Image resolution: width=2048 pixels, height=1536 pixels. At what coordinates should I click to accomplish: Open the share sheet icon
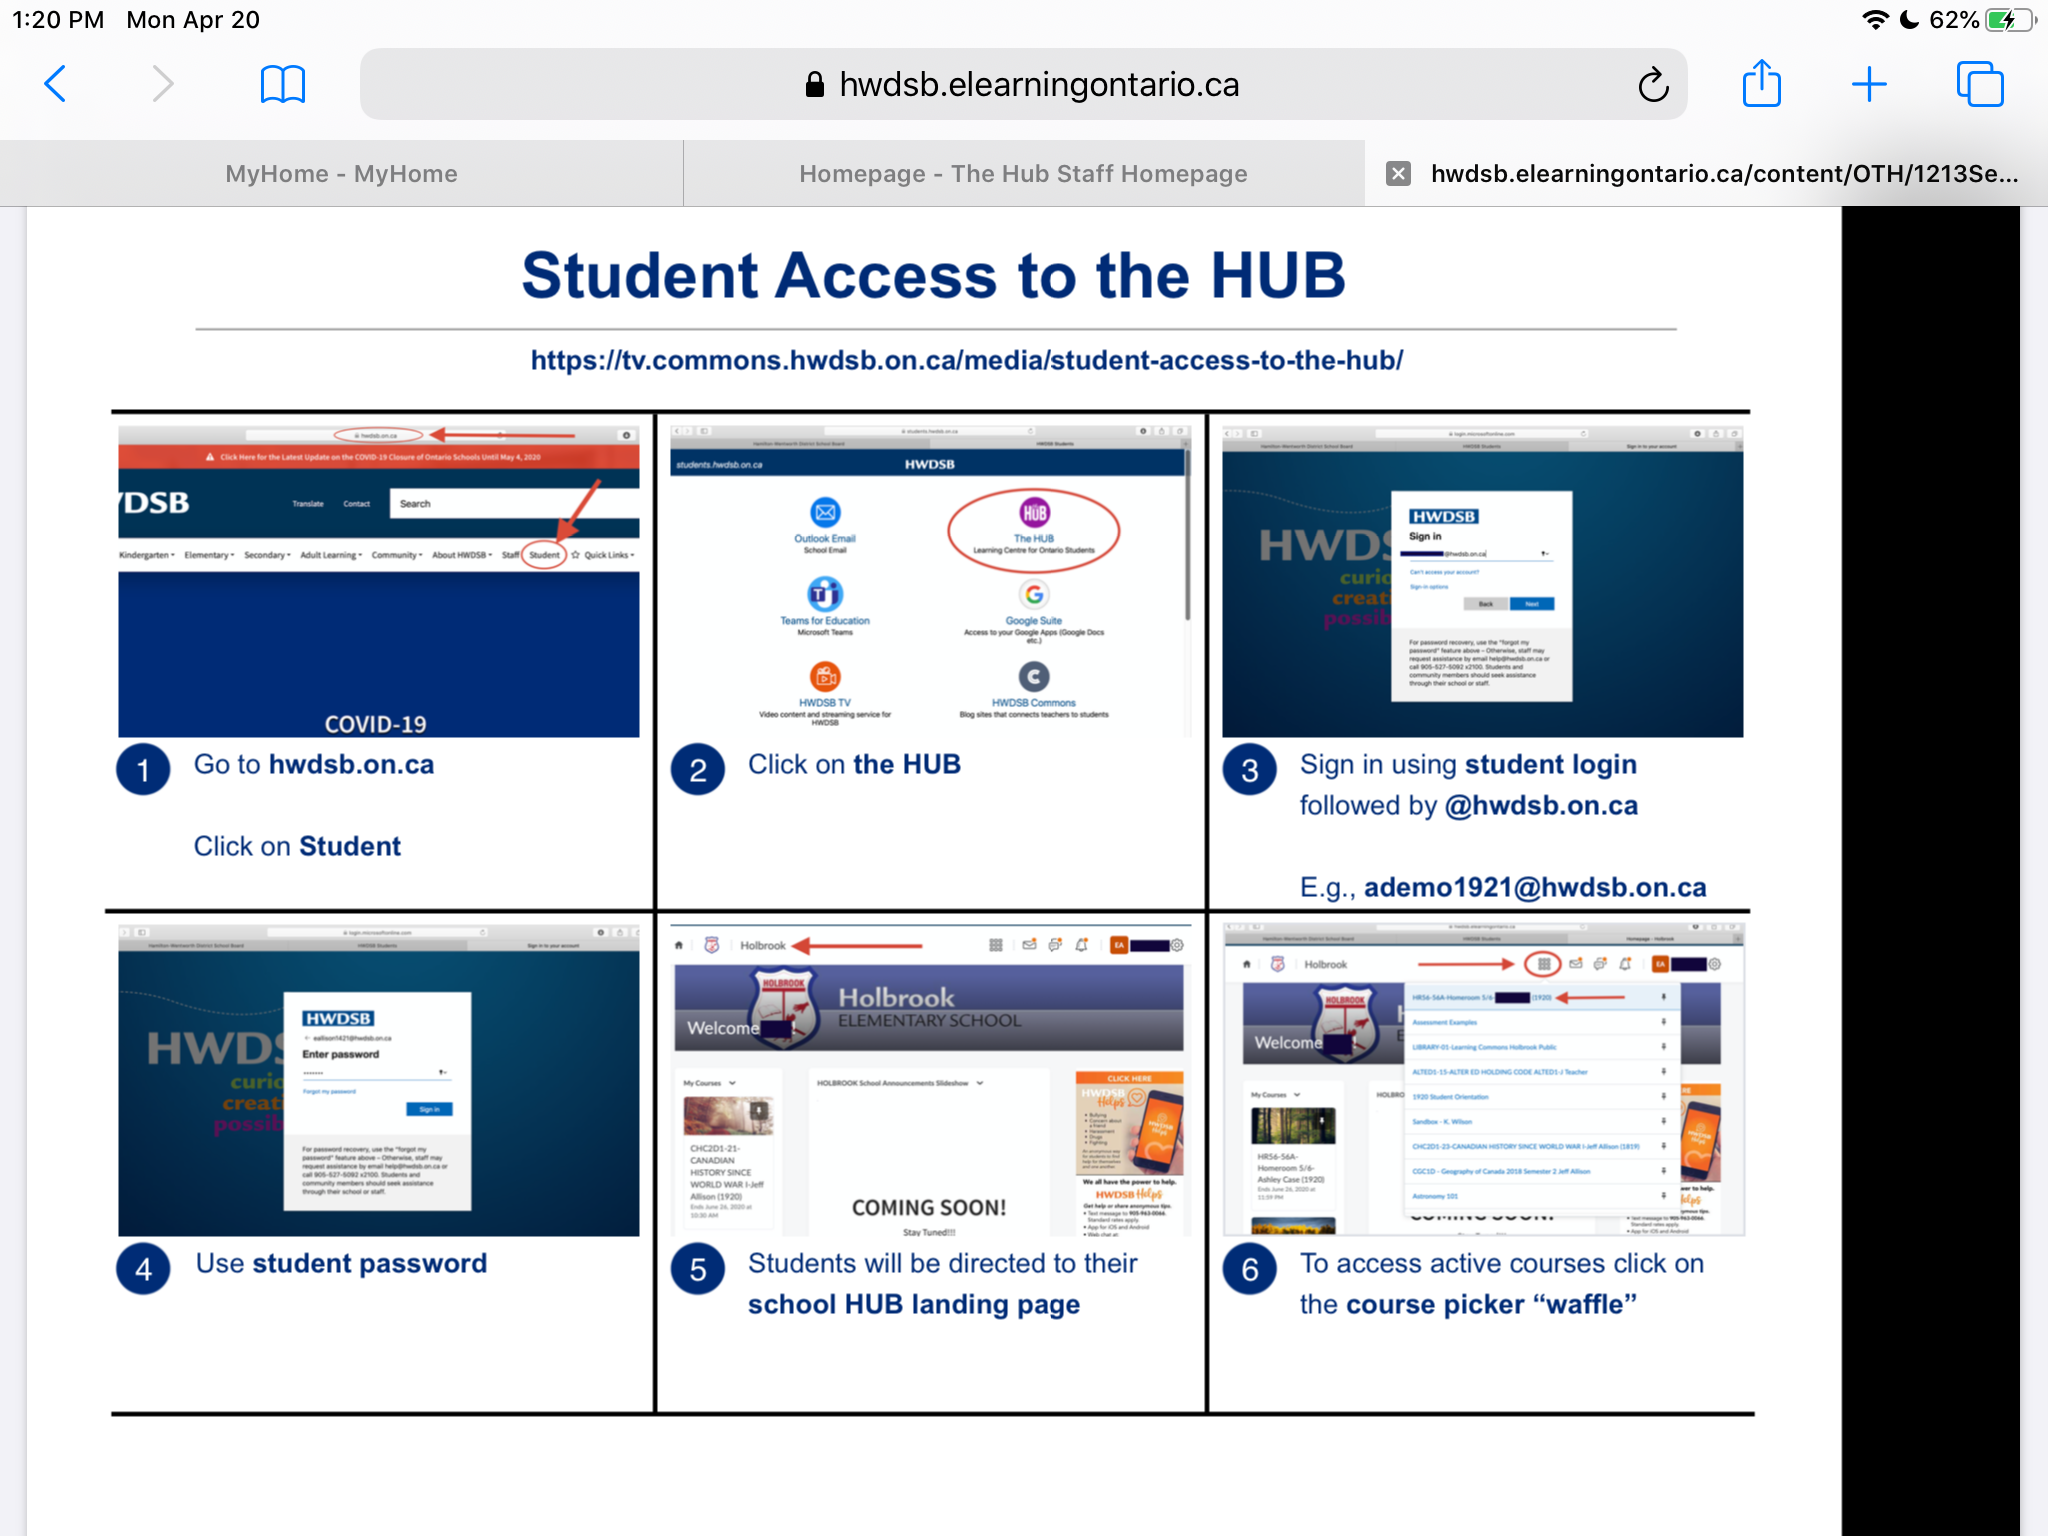(x=1762, y=82)
